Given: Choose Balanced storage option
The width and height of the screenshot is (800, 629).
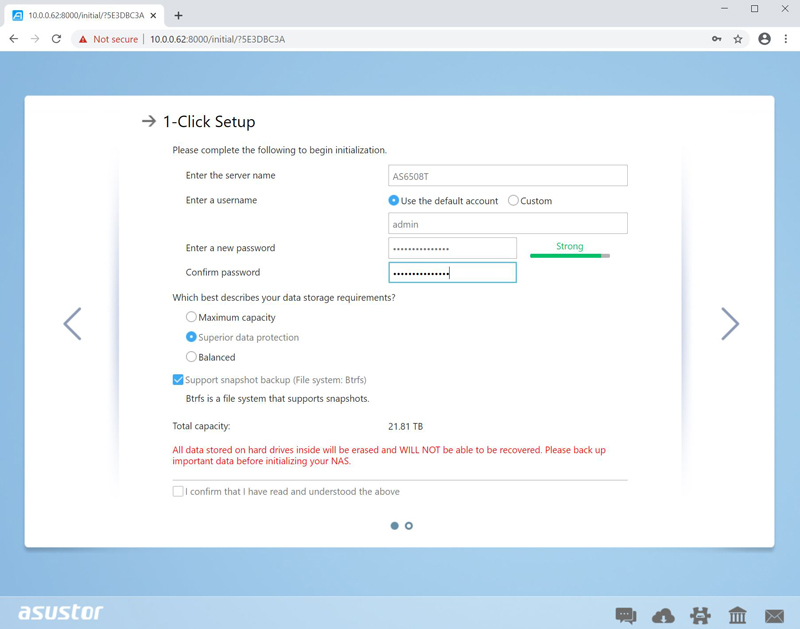Looking at the screenshot, I should tap(191, 357).
